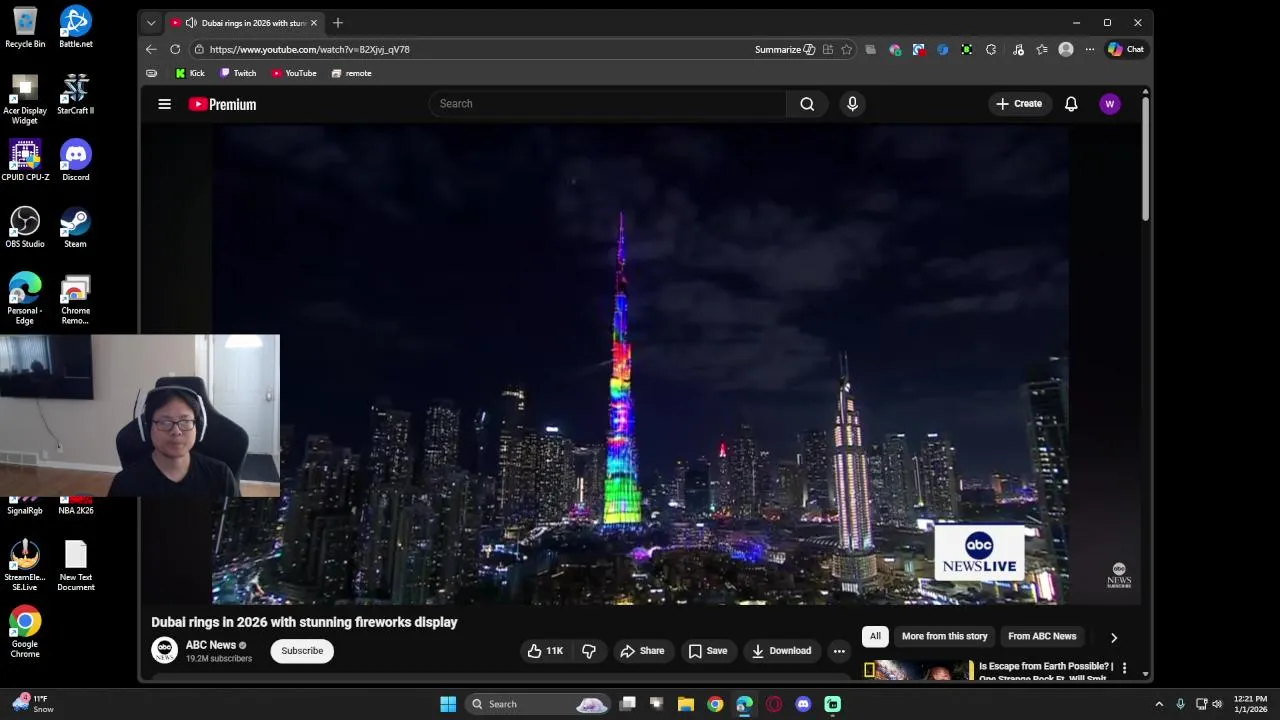Select the More from this story chip

point(944,636)
